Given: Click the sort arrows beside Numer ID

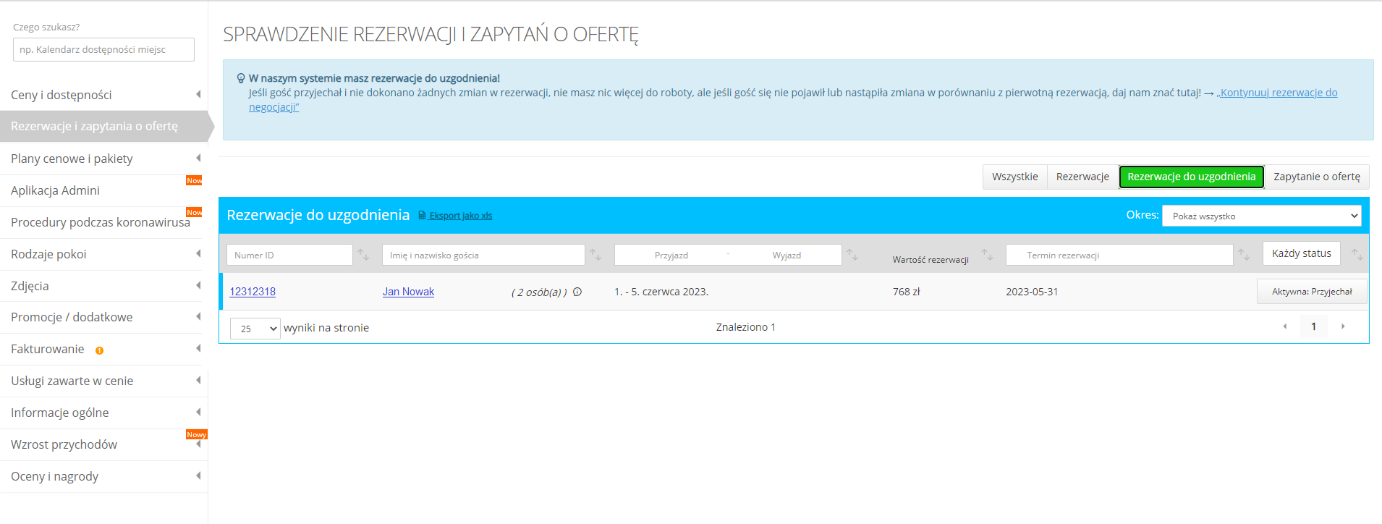Looking at the screenshot, I should click(x=363, y=255).
